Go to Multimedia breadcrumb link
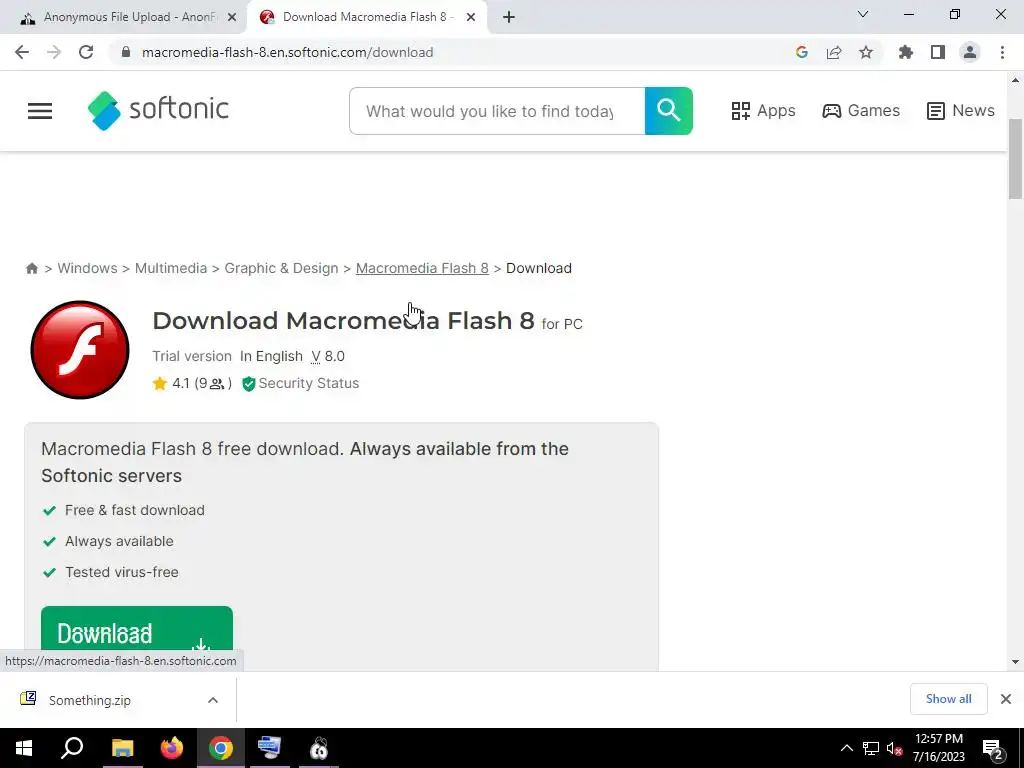The width and height of the screenshot is (1024, 768). 170,268
